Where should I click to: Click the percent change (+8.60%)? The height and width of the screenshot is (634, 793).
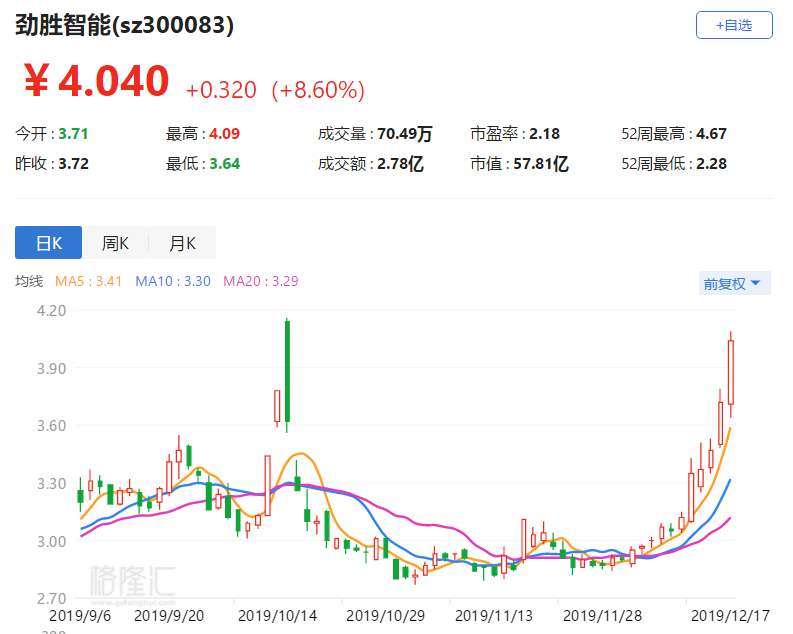pos(318,90)
